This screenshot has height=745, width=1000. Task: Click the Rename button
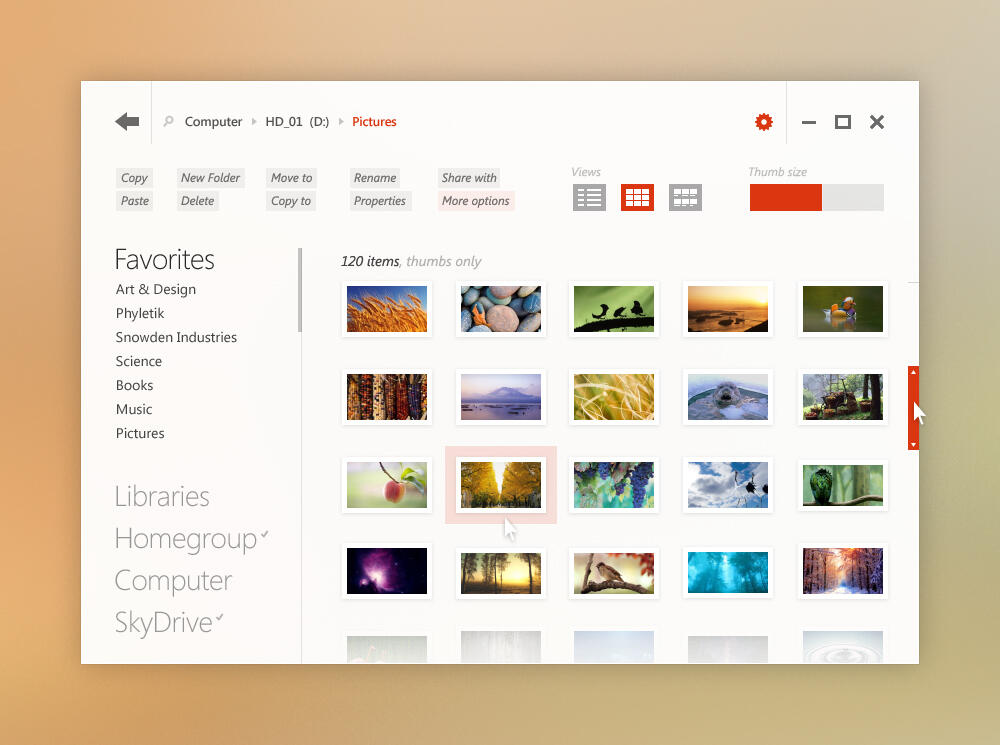375,178
